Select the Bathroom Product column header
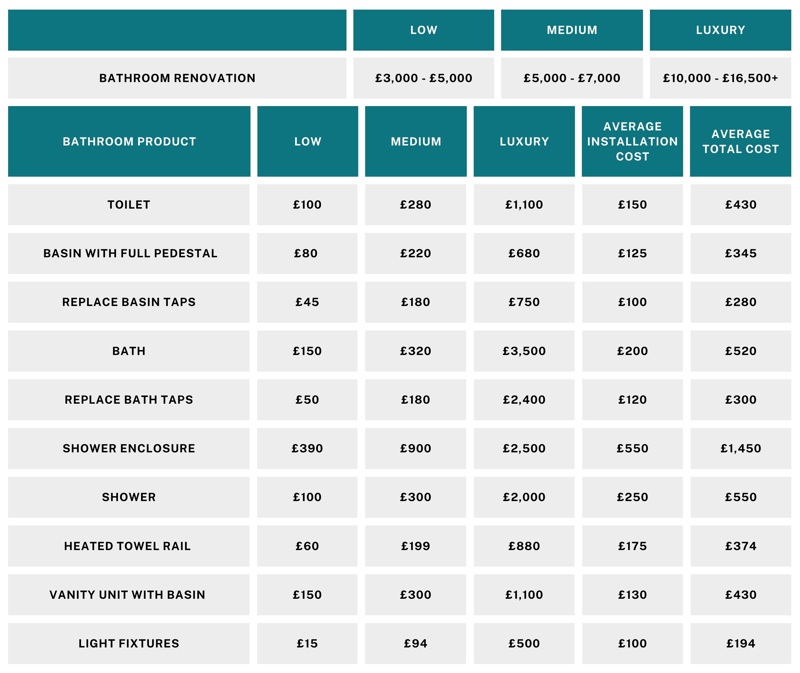This screenshot has width=800, height=673. click(129, 141)
